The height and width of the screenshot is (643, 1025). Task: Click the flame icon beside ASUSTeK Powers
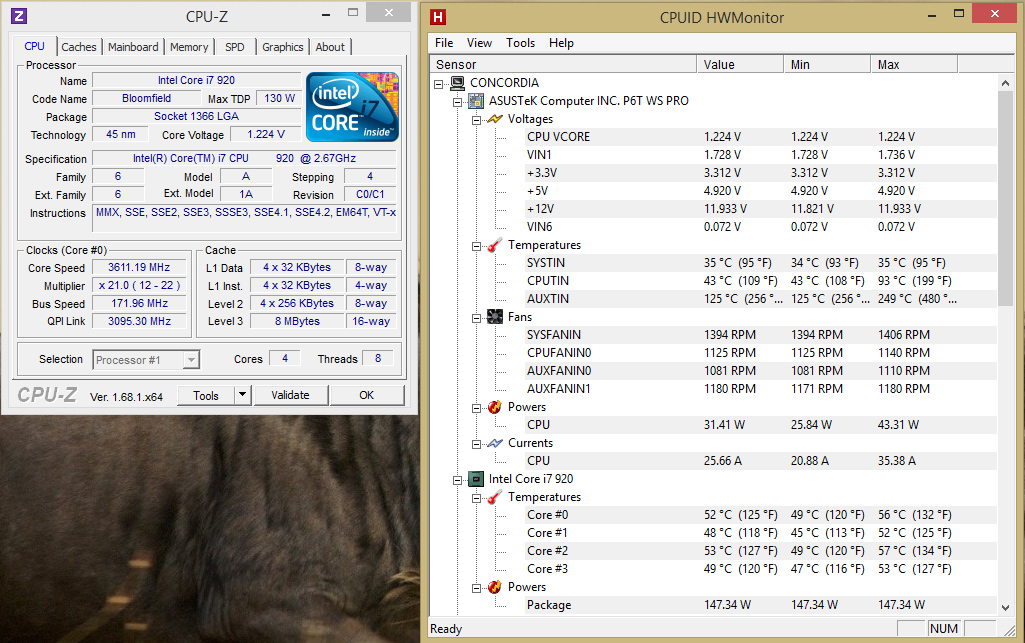point(495,407)
